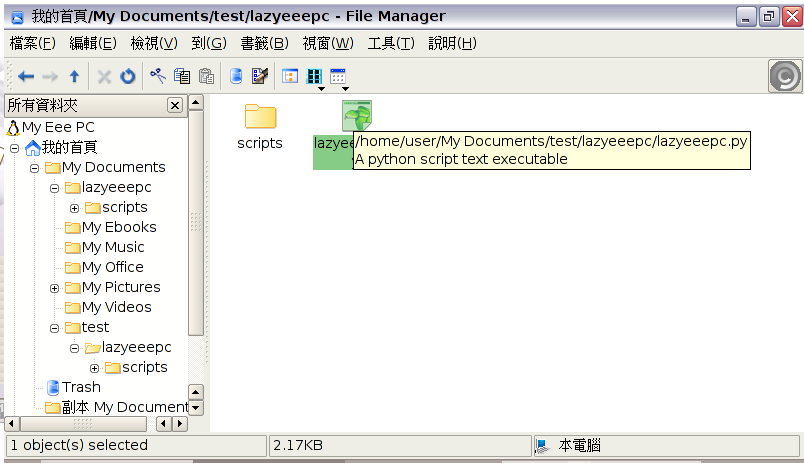The image size is (804, 463).
Task: Open the Trash icon in toolbar
Action: (236, 76)
